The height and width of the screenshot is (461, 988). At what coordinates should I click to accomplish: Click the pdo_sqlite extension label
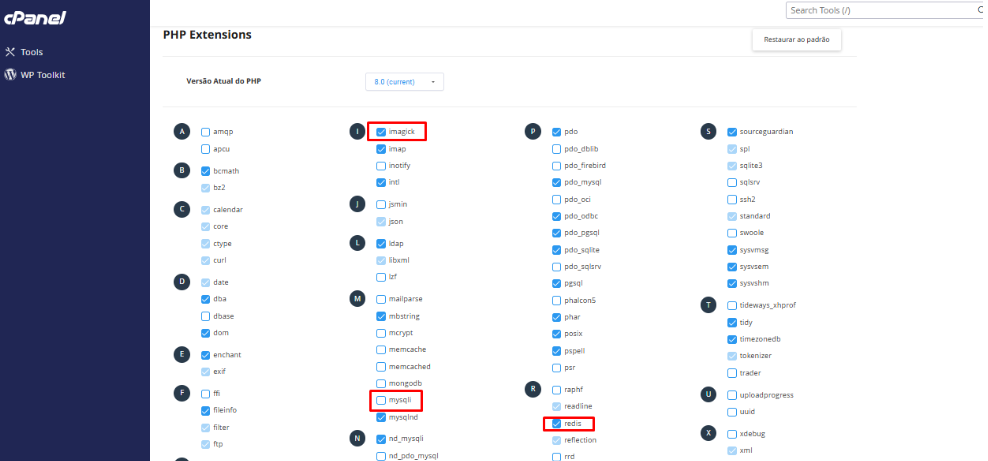(x=582, y=250)
